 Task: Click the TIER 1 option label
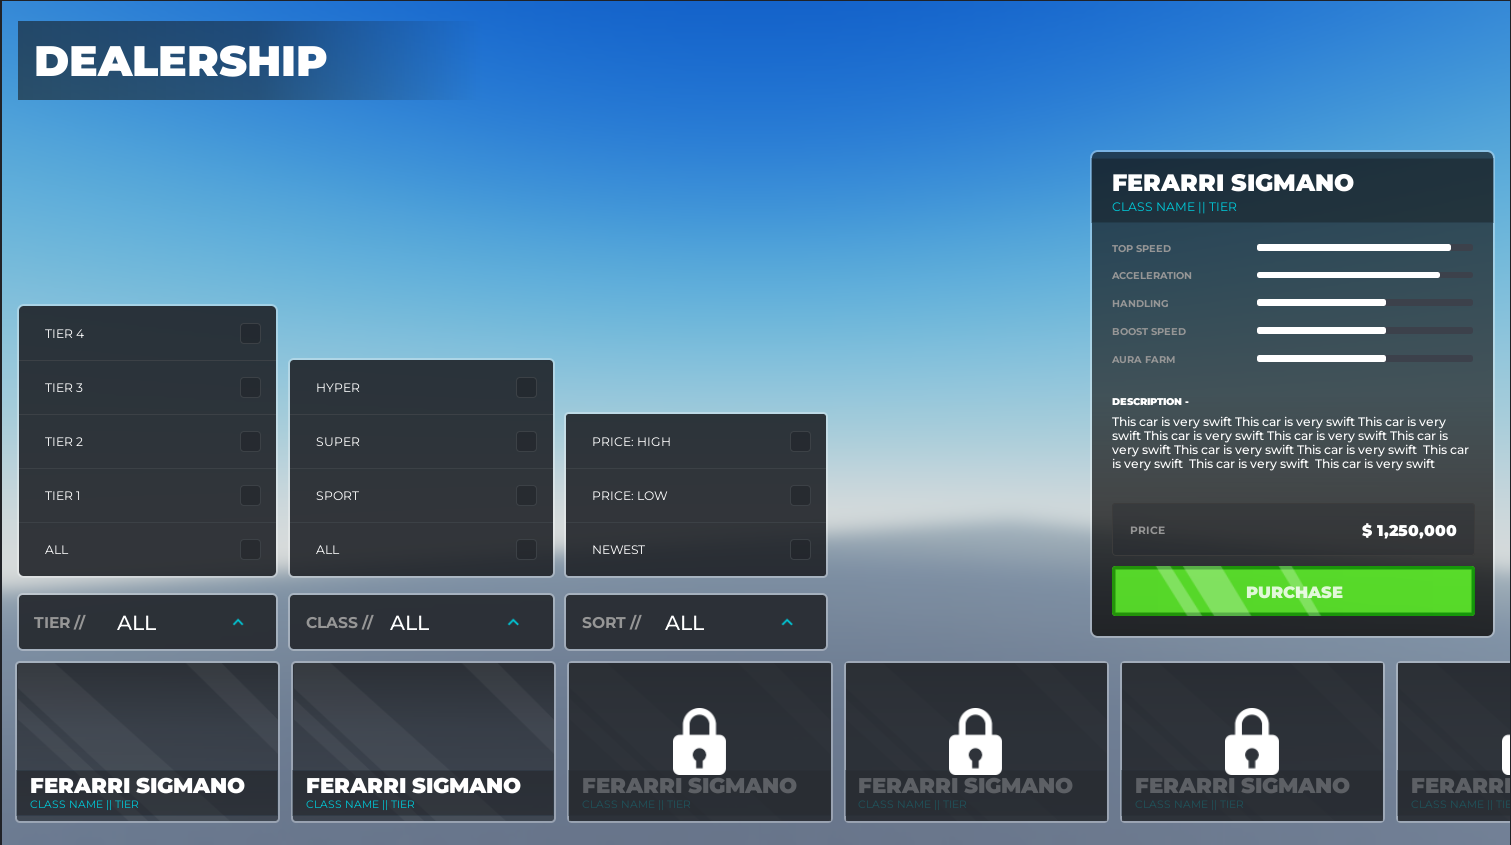coord(62,496)
